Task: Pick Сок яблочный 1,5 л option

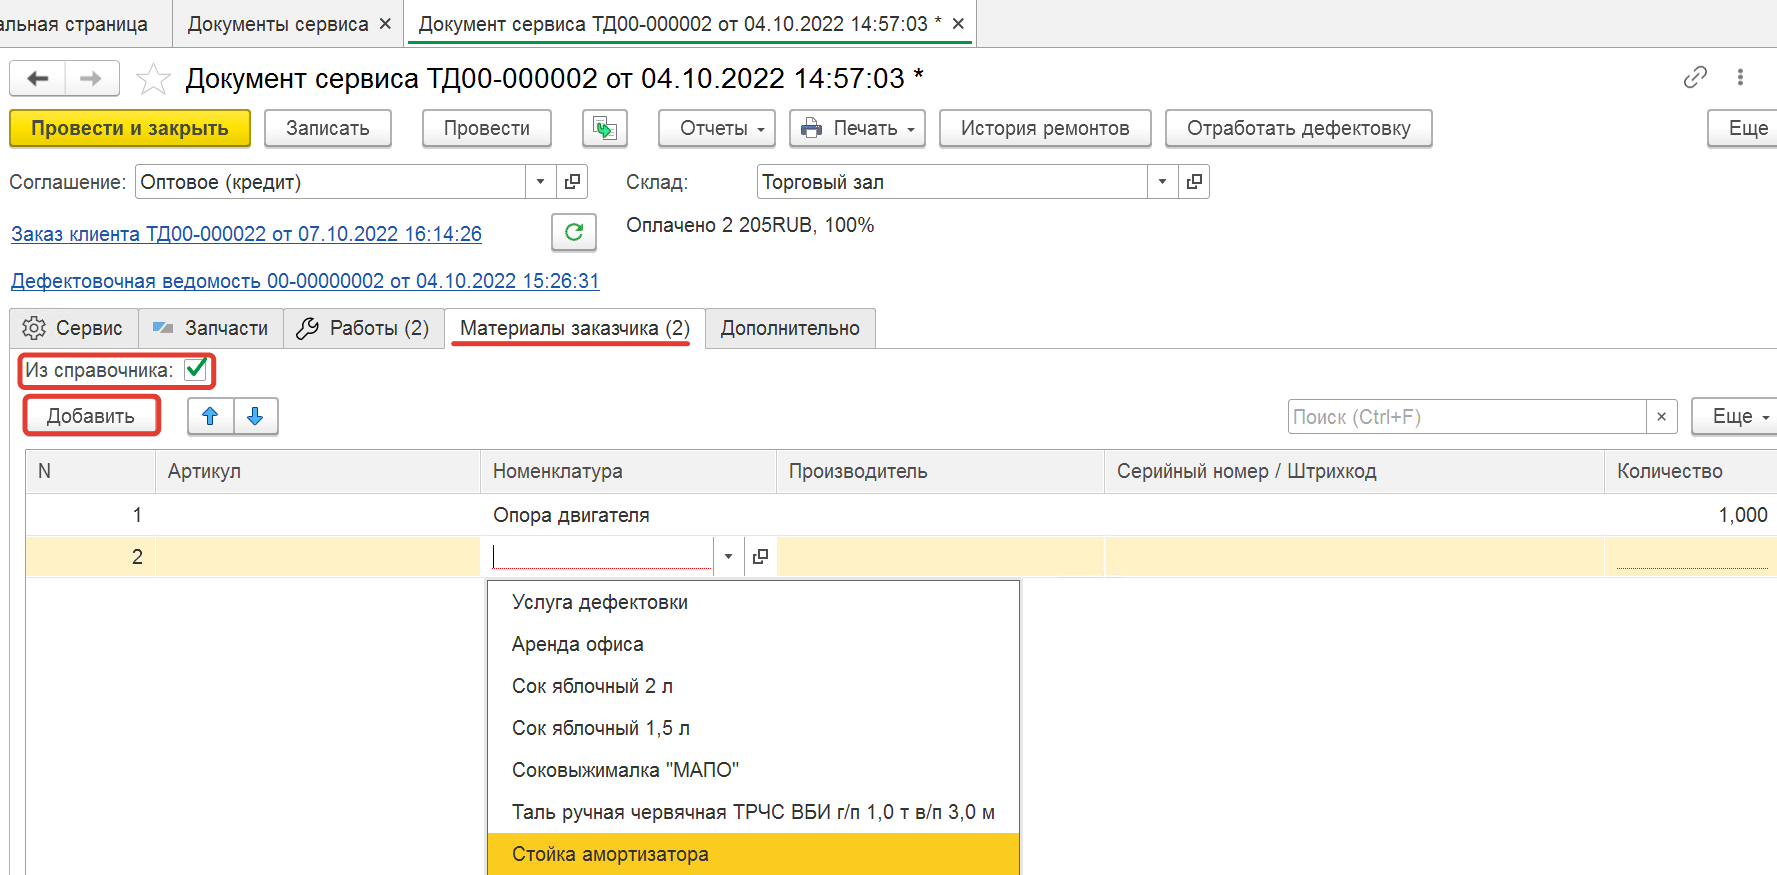Action: (x=753, y=728)
